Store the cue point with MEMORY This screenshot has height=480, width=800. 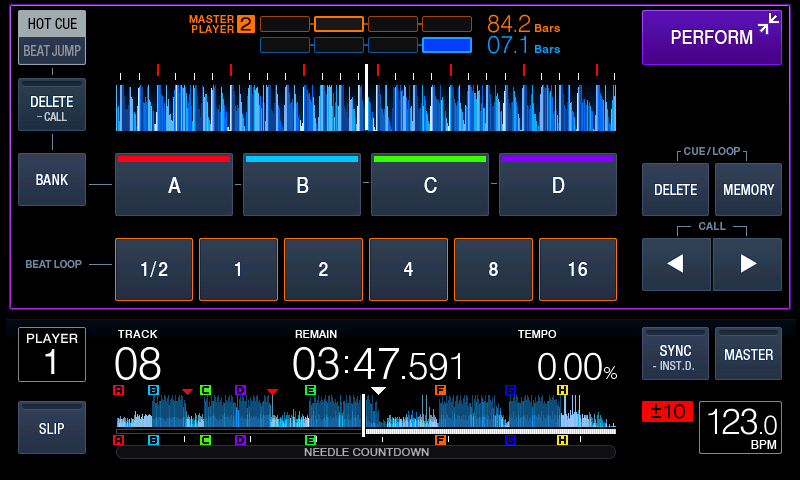(x=748, y=189)
